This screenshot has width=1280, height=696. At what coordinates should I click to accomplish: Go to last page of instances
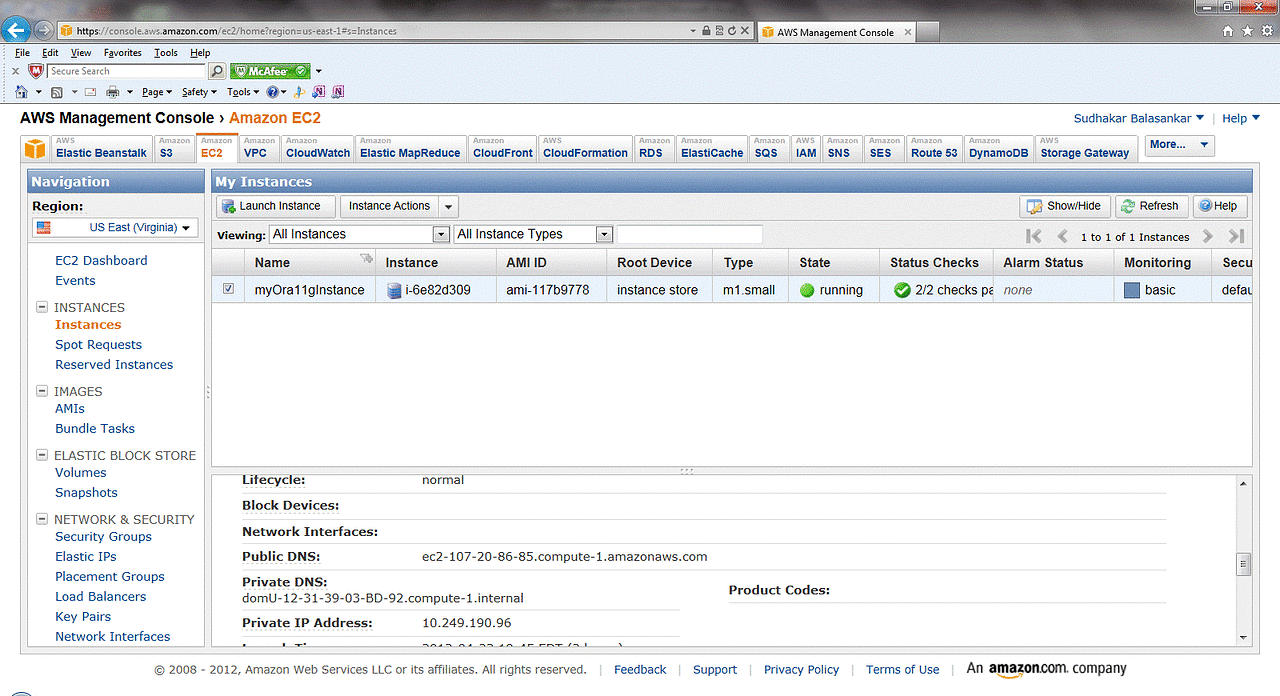click(1236, 236)
